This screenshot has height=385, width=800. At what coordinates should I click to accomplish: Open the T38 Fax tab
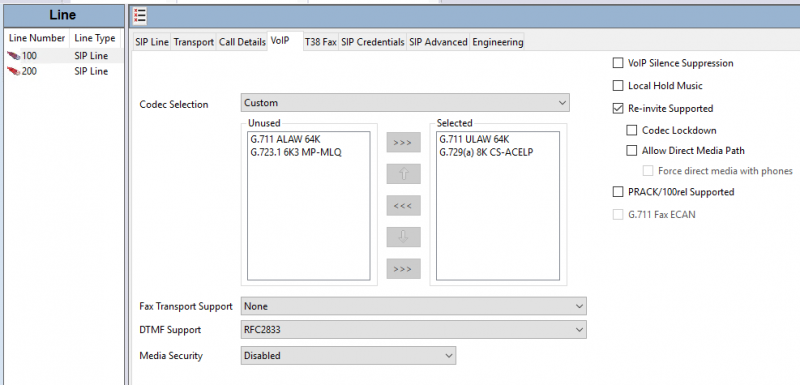click(320, 42)
